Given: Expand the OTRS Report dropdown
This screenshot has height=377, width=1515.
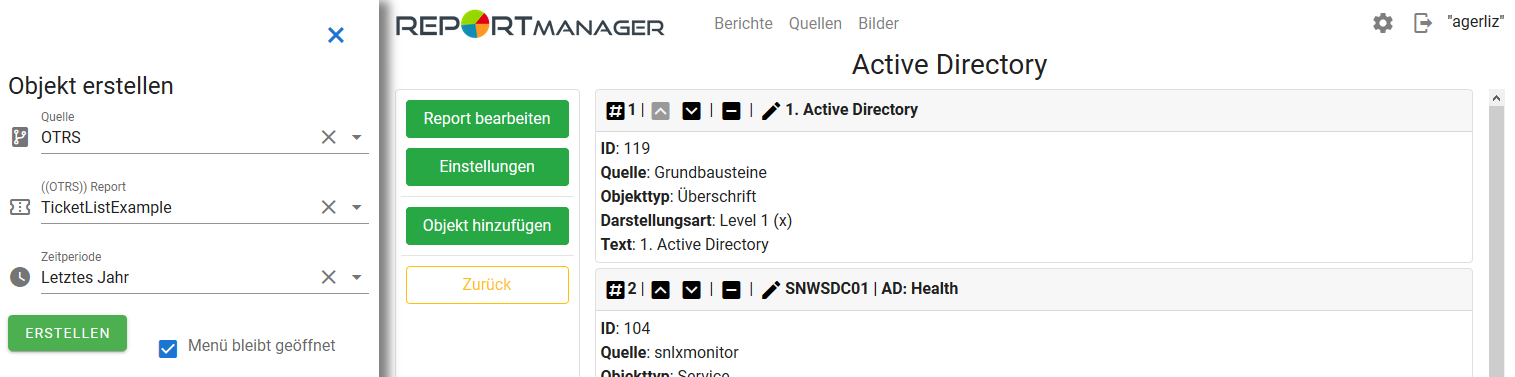Looking at the screenshot, I should pyautogui.click(x=357, y=207).
